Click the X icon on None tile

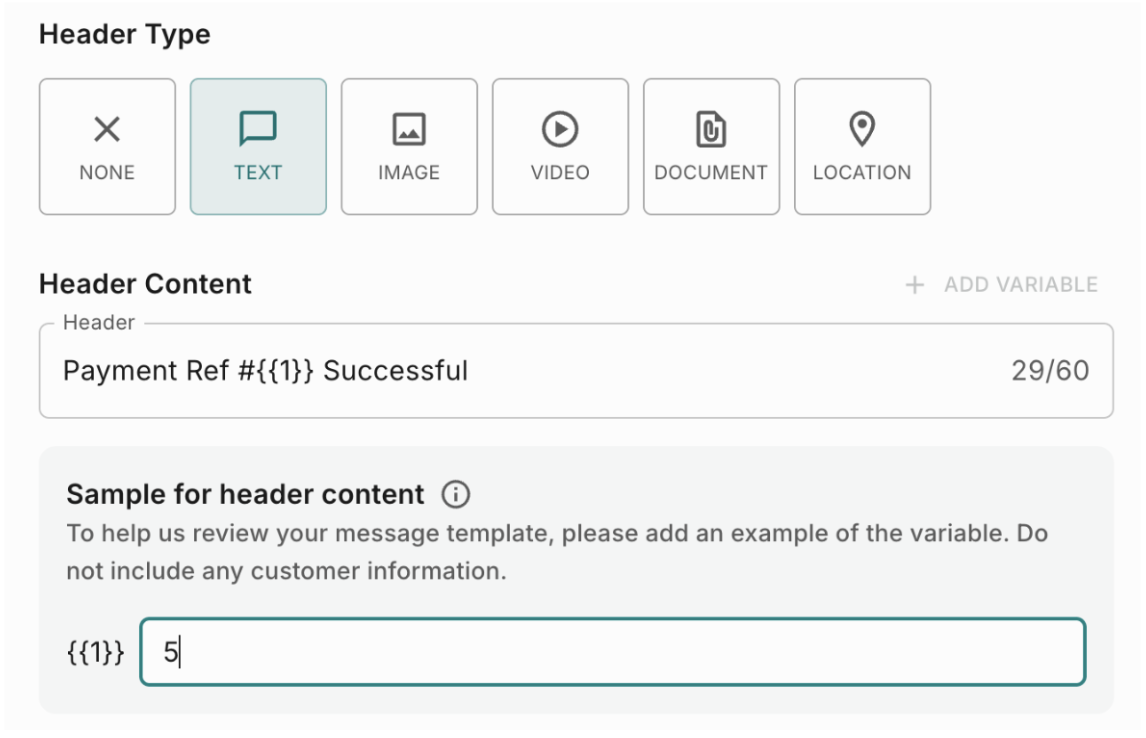[107, 129]
